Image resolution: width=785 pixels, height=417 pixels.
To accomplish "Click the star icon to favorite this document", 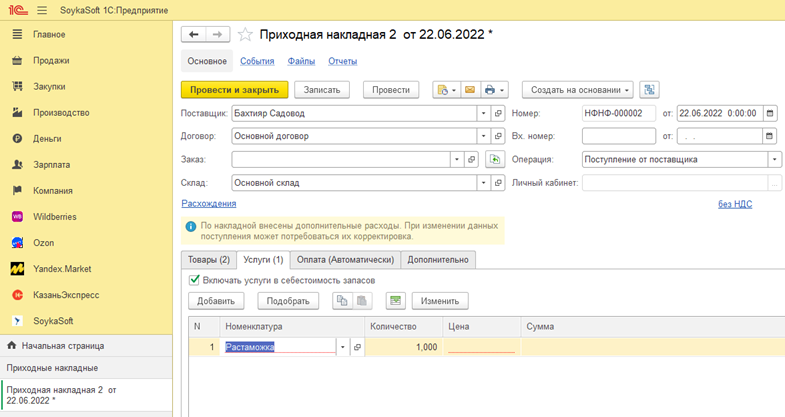I will point(245,35).
